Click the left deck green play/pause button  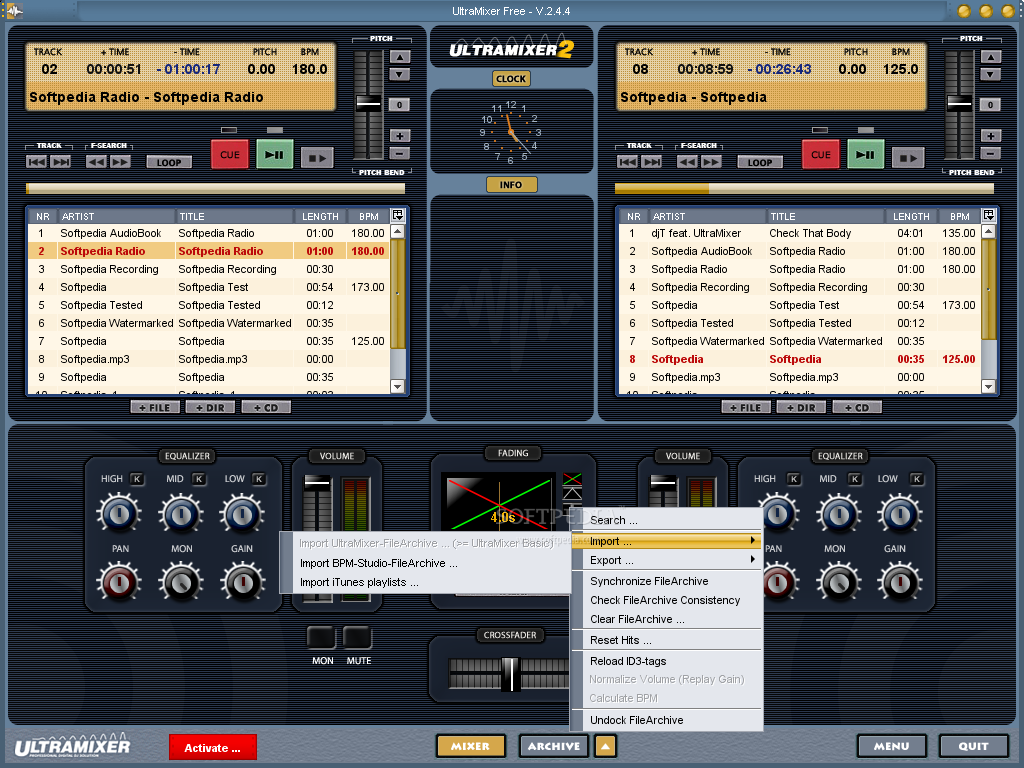[x=274, y=155]
